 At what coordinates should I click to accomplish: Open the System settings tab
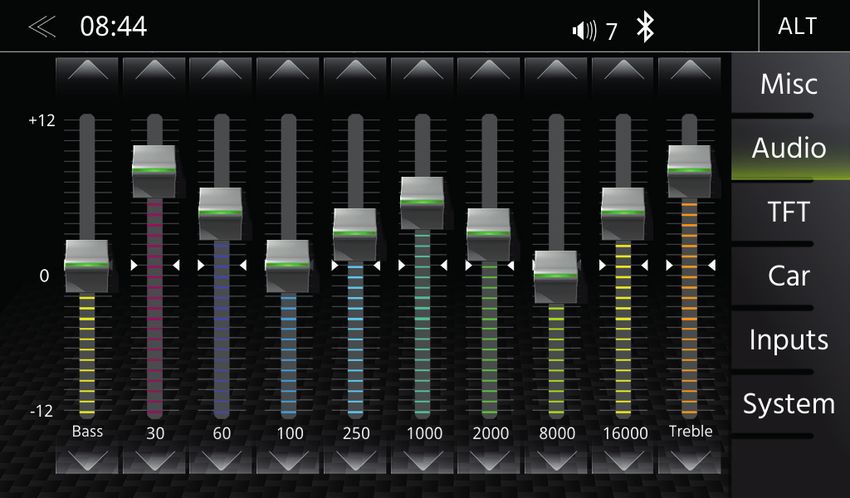[789, 404]
